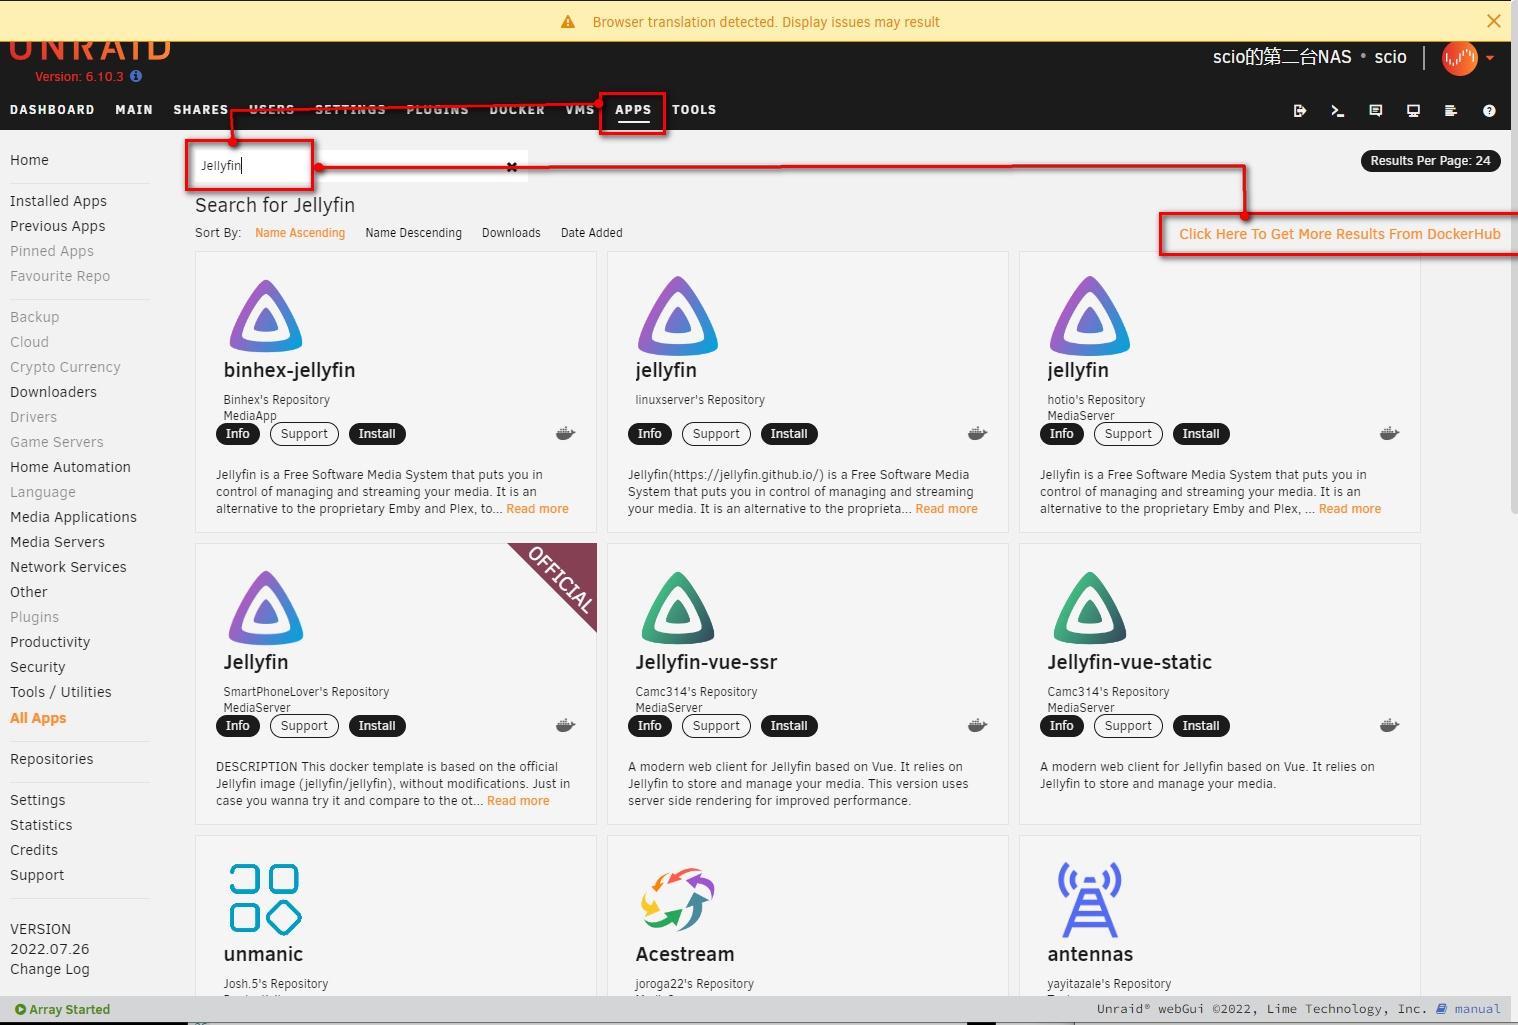Screen dimensions: 1518x1025
Task: Go to the Shares tab
Action: coord(200,110)
